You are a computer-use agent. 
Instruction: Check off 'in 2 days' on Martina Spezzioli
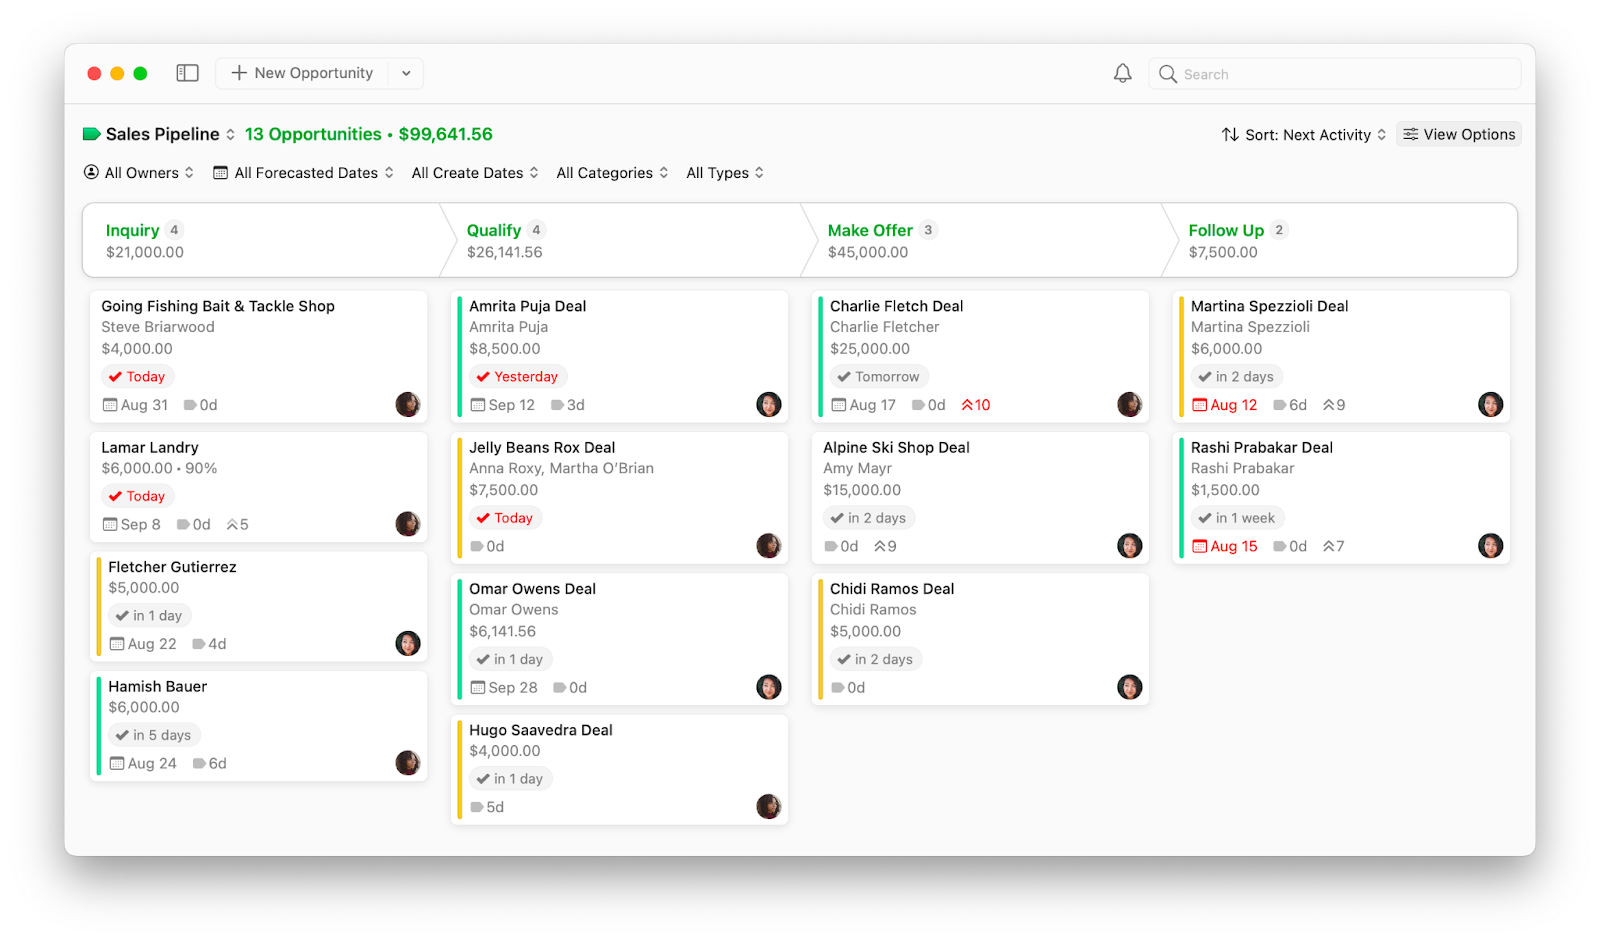[x=1205, y=377]
